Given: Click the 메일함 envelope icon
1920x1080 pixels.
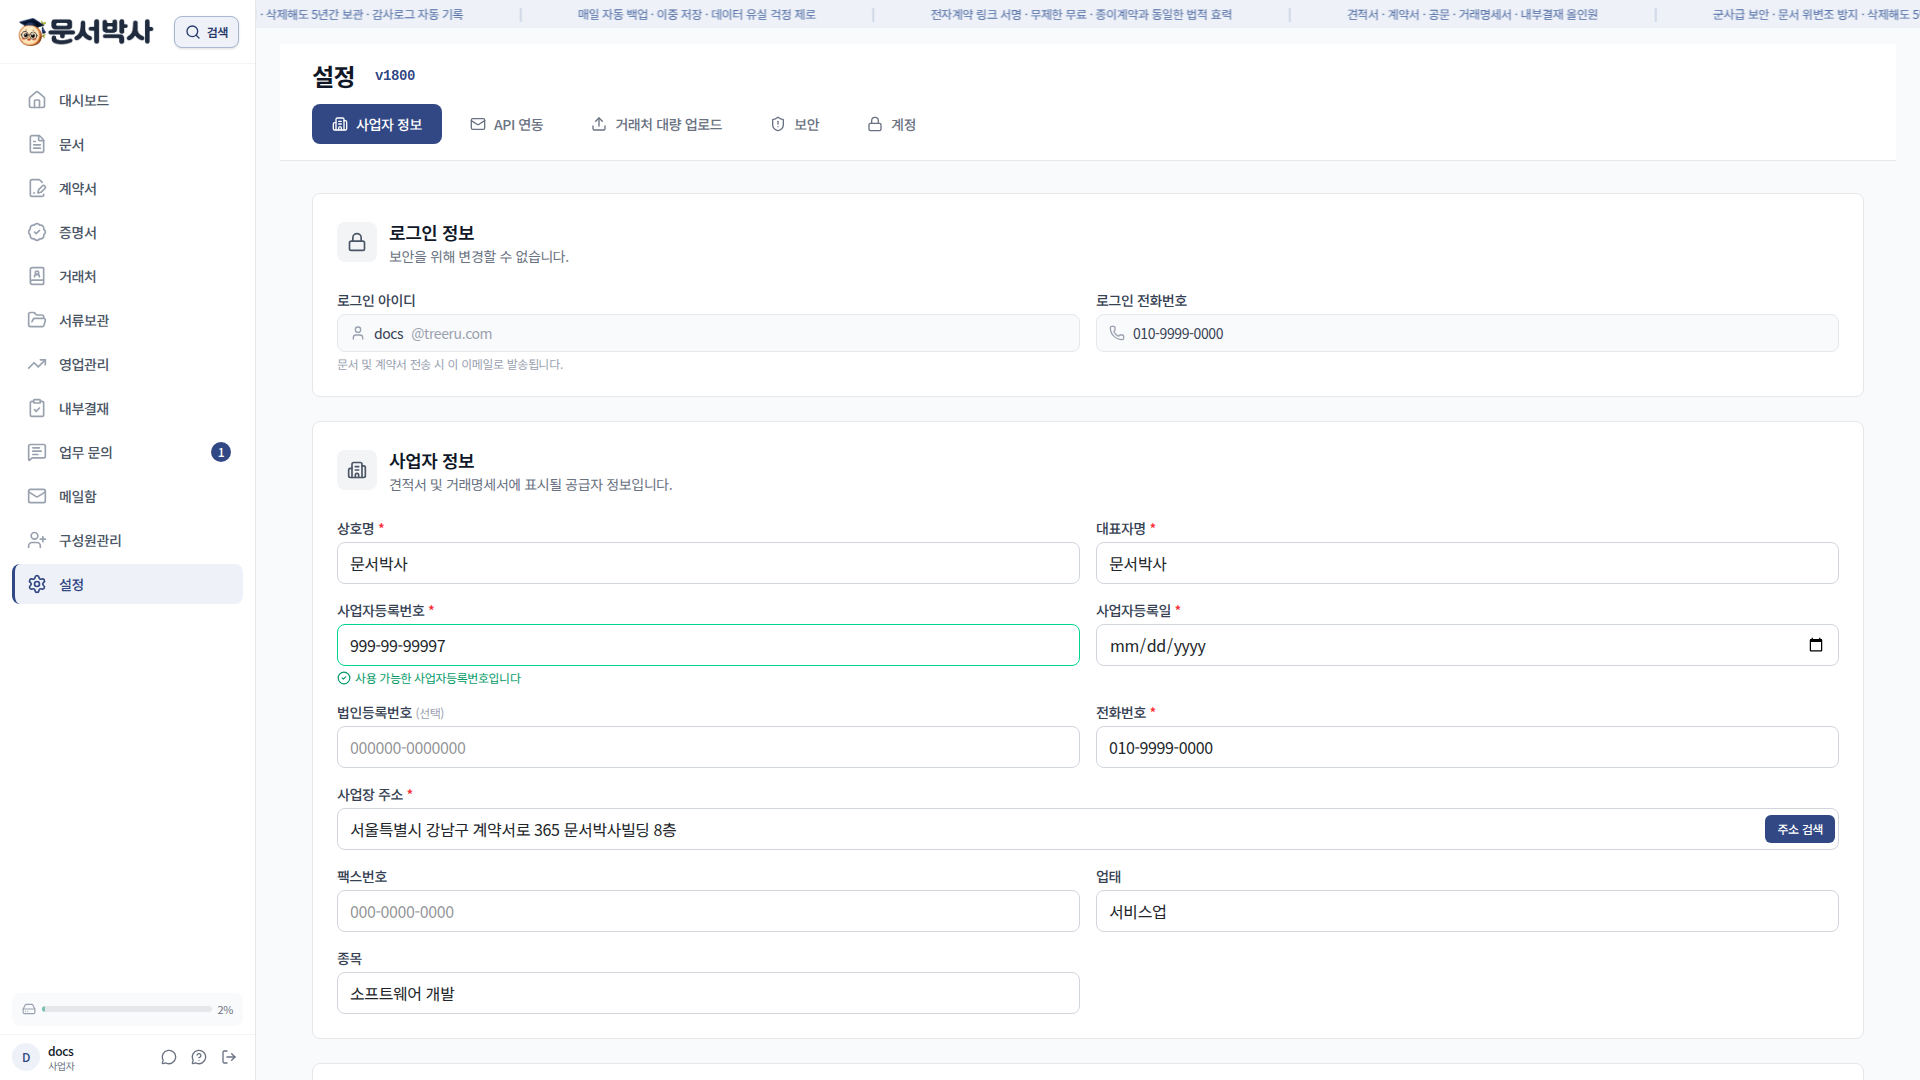Looking at the screenshot, I should click(37, 496).
